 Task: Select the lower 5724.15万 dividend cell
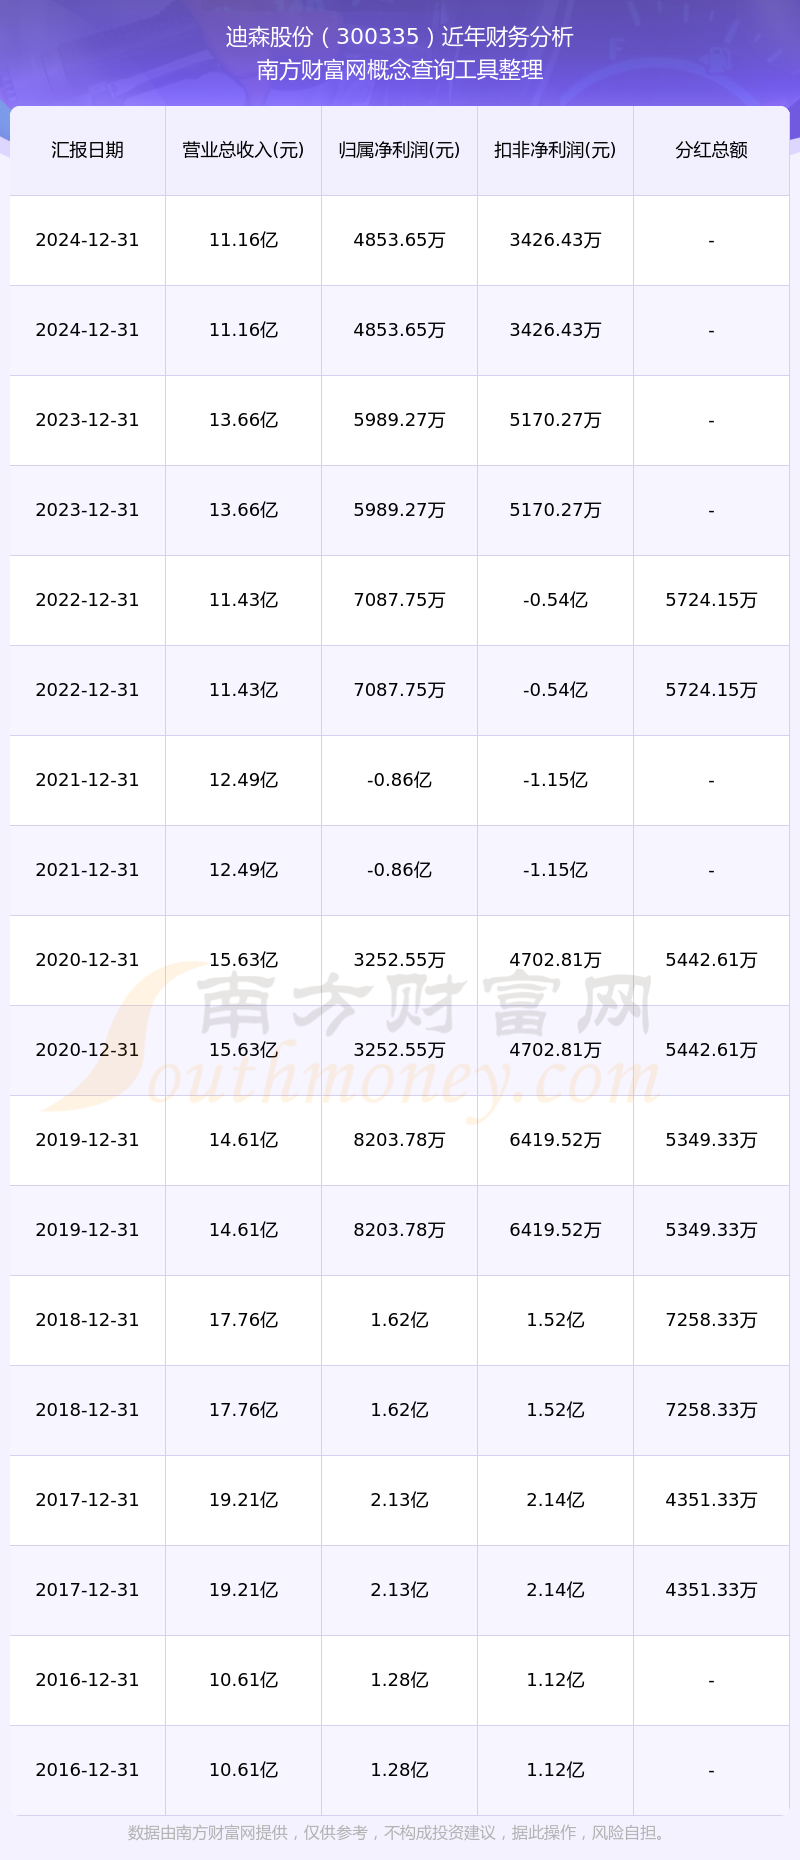click(711, 690)
